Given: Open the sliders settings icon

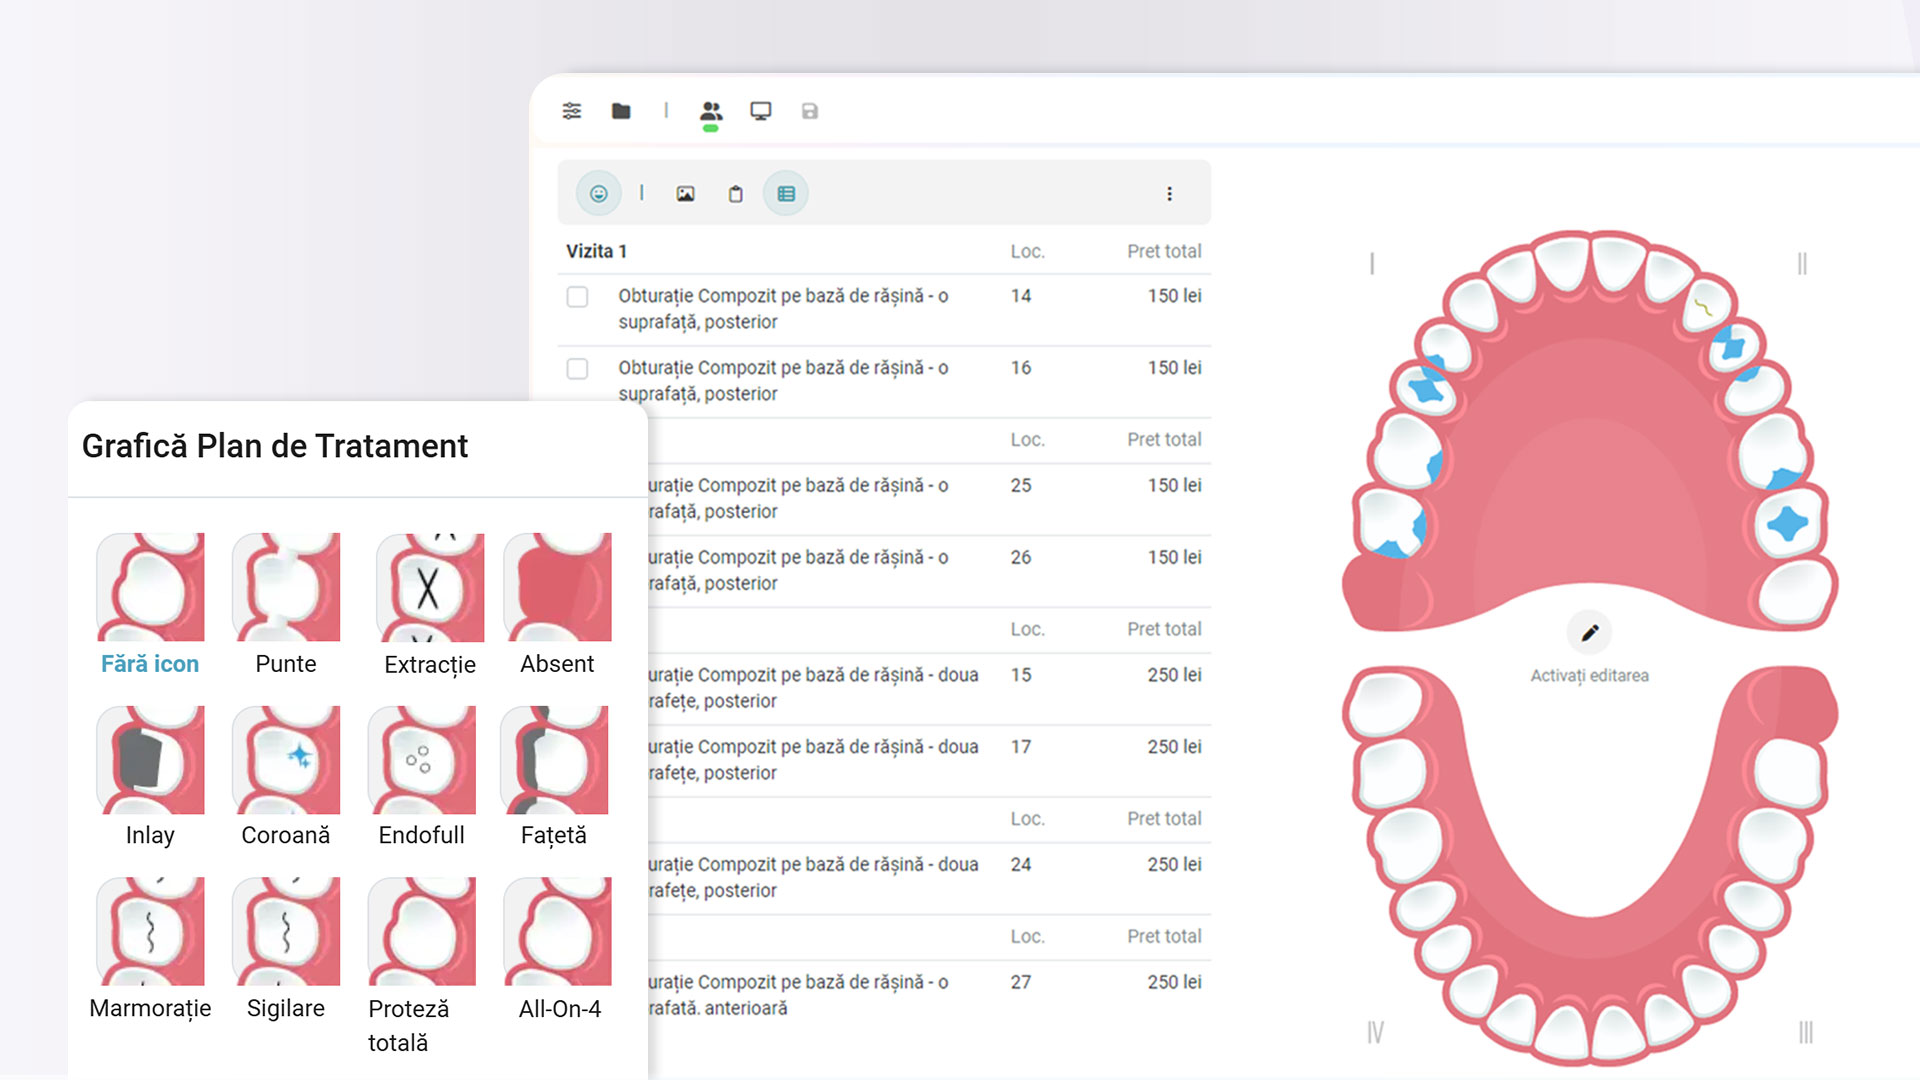Looking at the screenshot, I should pos(572,111).
